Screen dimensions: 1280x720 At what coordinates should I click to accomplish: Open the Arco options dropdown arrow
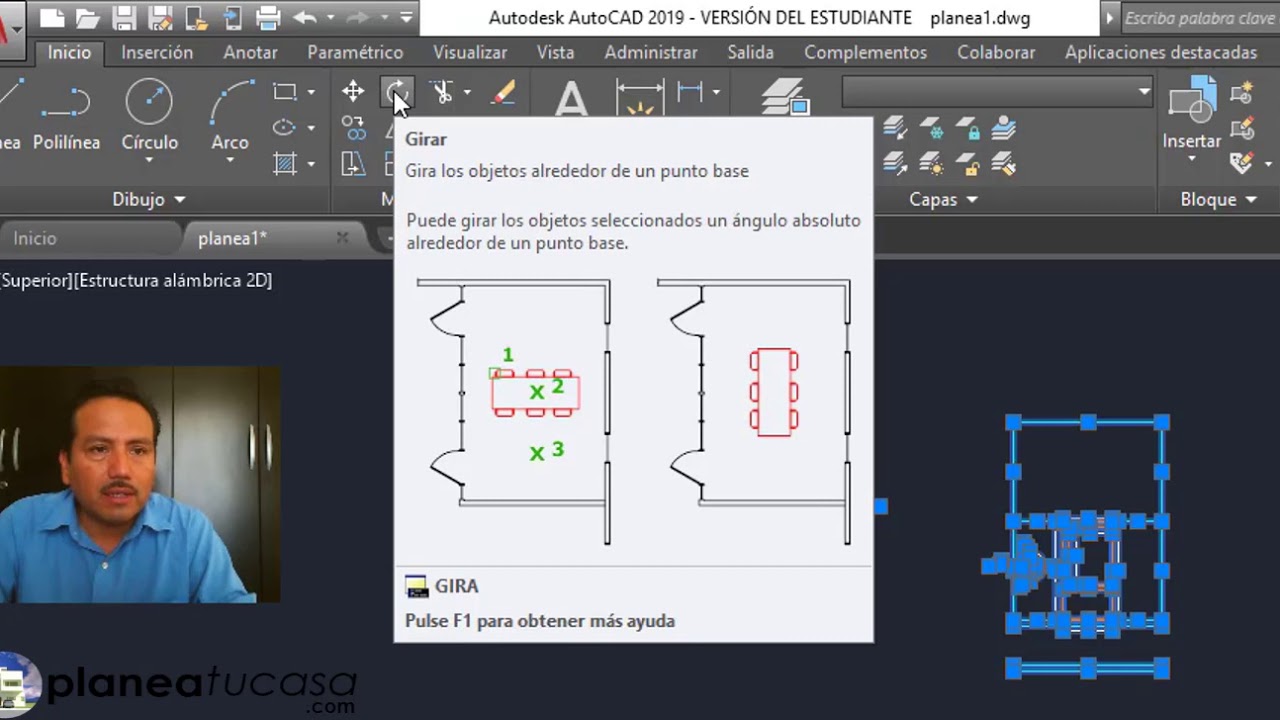point(230,161)
